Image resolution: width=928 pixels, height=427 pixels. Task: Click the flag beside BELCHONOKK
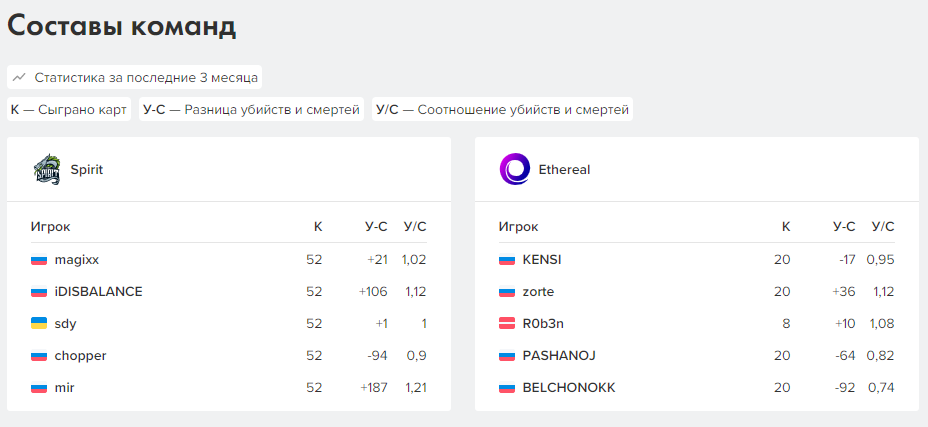point(507,388)
